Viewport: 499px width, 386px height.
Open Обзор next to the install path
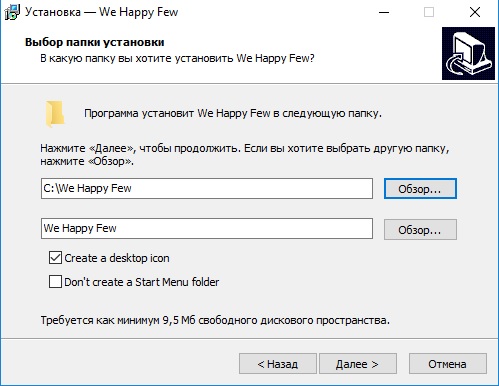pyautogui.click(x=420, y=189)
